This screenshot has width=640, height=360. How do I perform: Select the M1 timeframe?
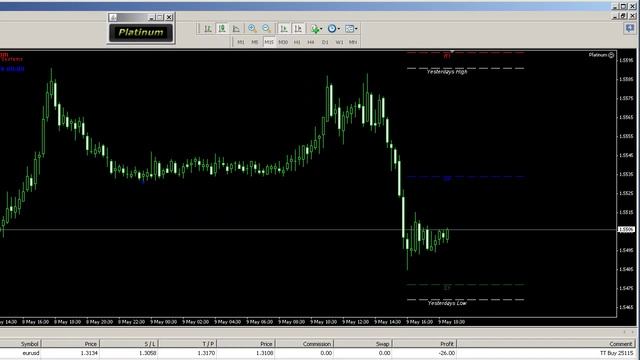coord(241,42)
